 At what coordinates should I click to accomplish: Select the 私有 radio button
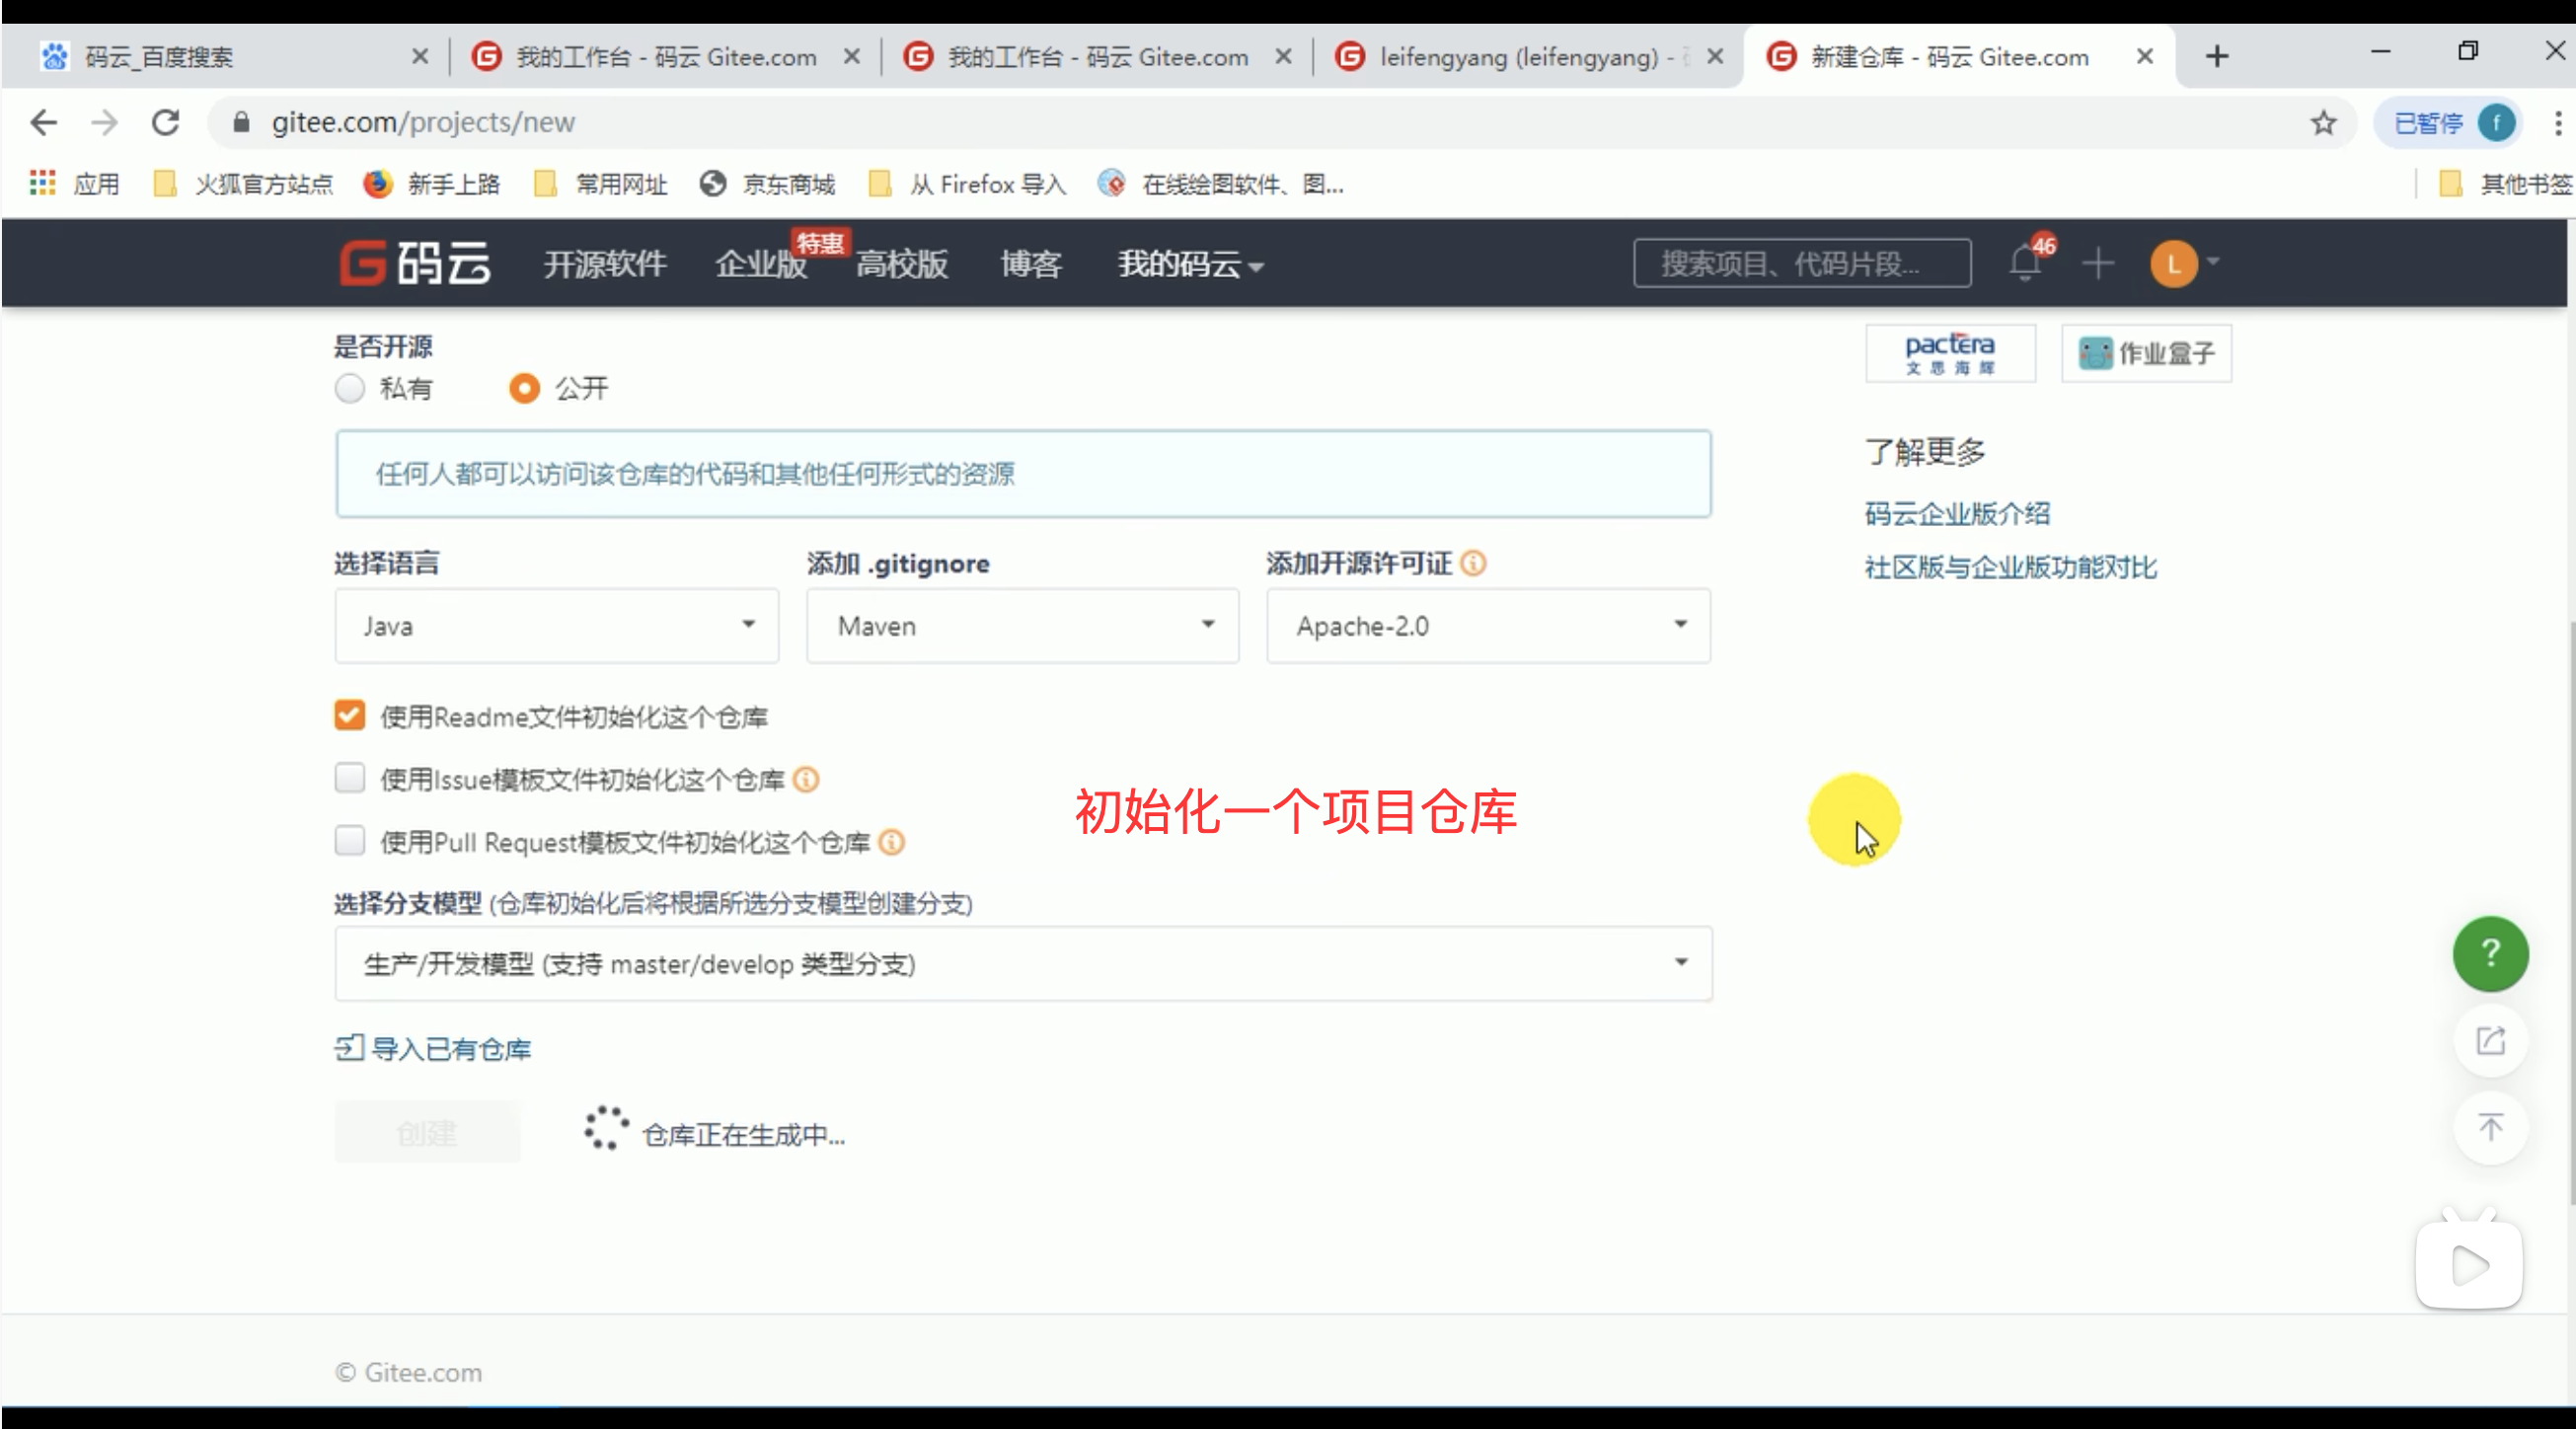coord(350,388)
